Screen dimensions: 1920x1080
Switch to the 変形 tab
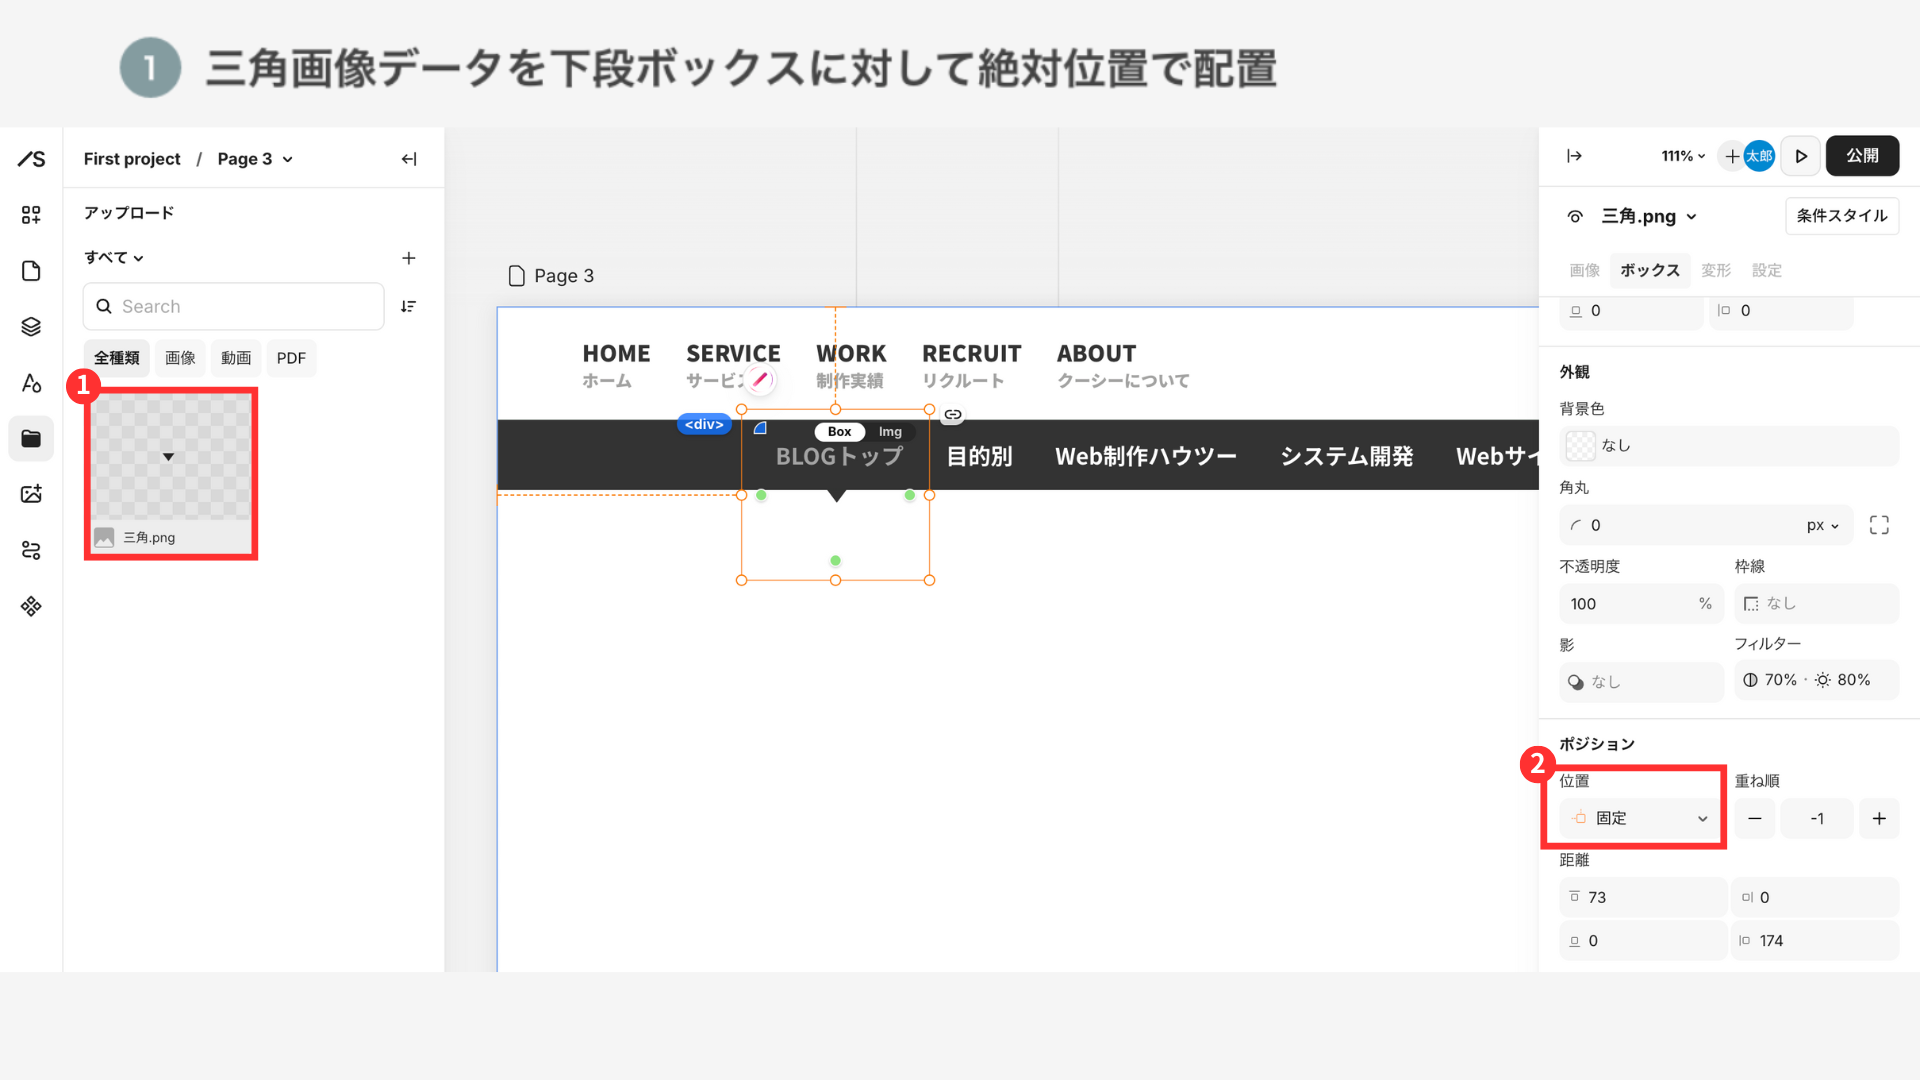pyautogui.click(x=1715, y=270)
